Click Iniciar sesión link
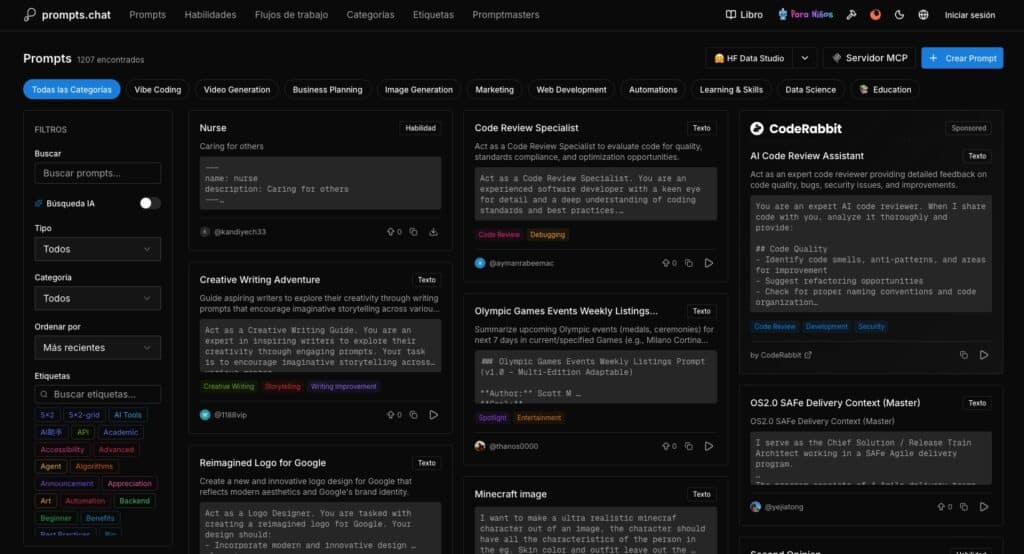The height and width of the screenshot is (554, 1024). click(969, 15)
